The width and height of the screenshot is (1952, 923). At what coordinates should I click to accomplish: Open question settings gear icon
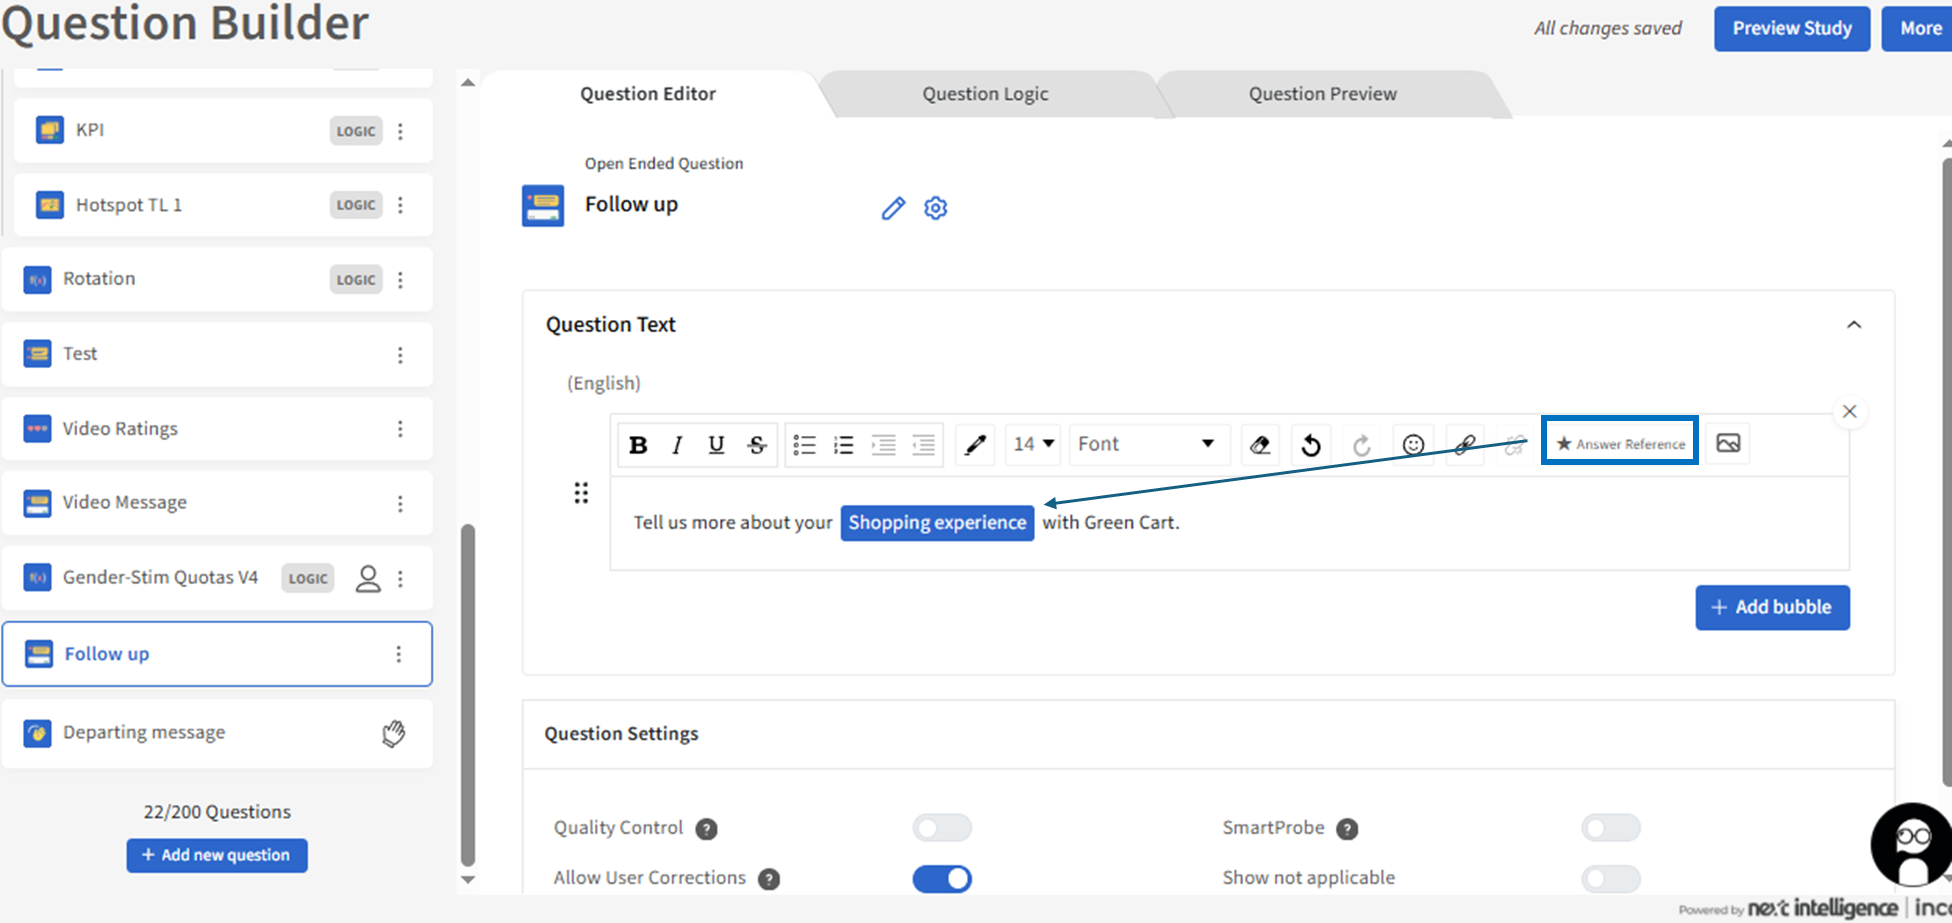coord(936,208)
